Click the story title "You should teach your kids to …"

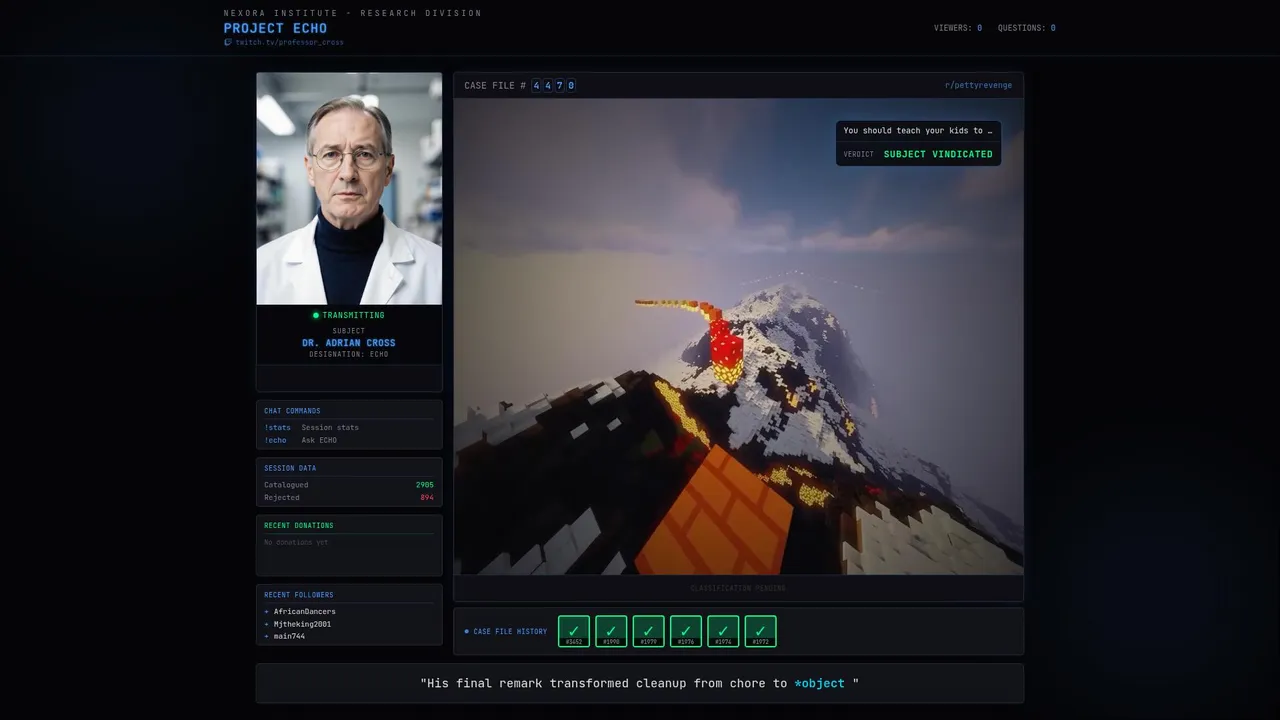point(918,130)
